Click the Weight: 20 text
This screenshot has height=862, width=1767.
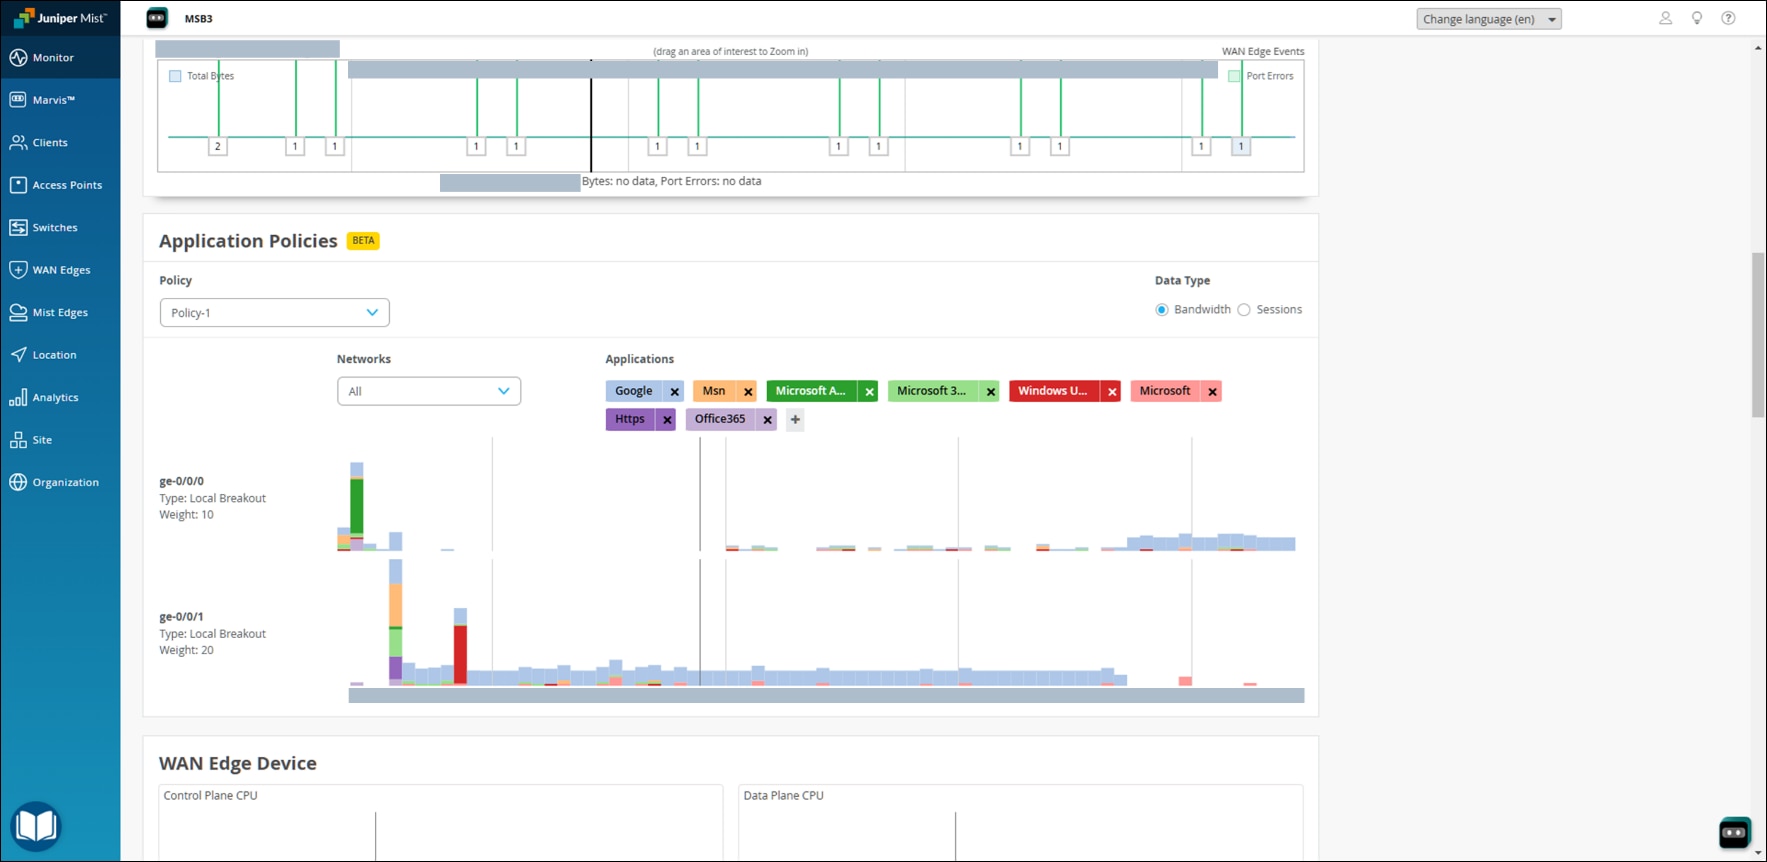coord(187,650)
